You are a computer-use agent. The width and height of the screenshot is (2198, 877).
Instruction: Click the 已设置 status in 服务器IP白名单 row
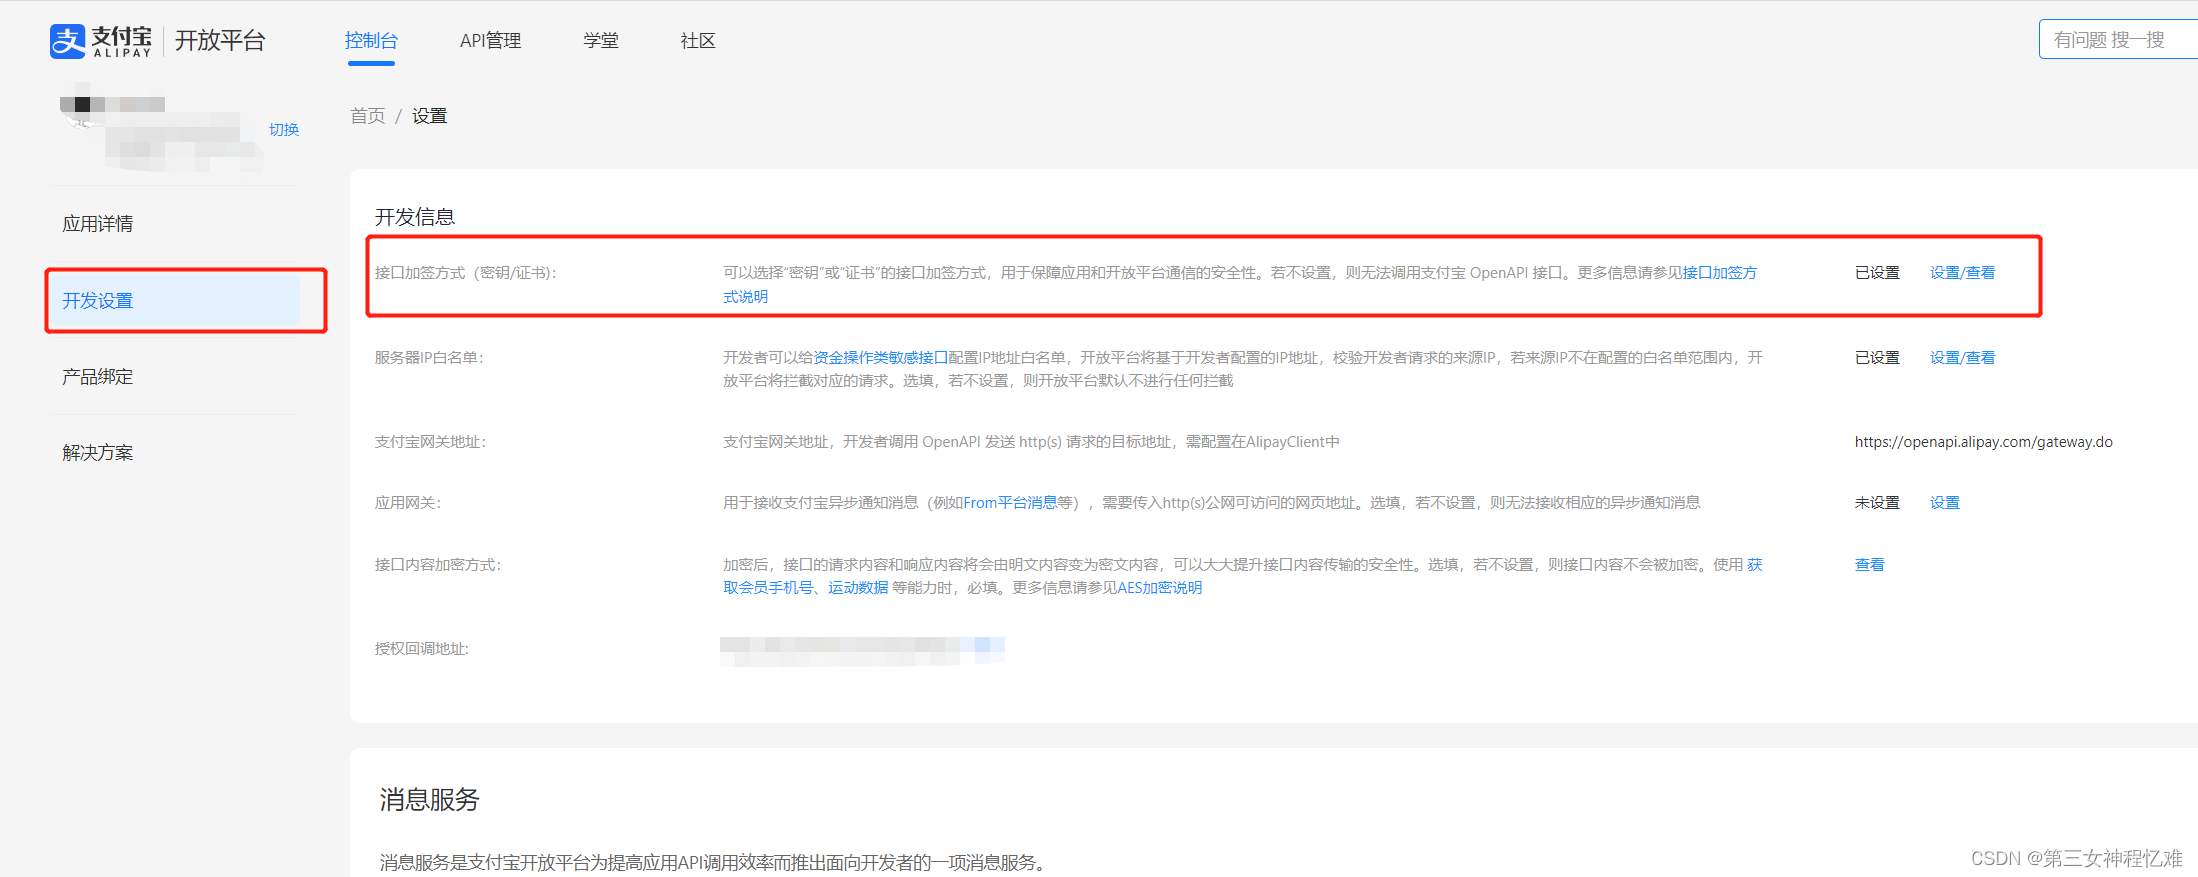click(1877, 358)
